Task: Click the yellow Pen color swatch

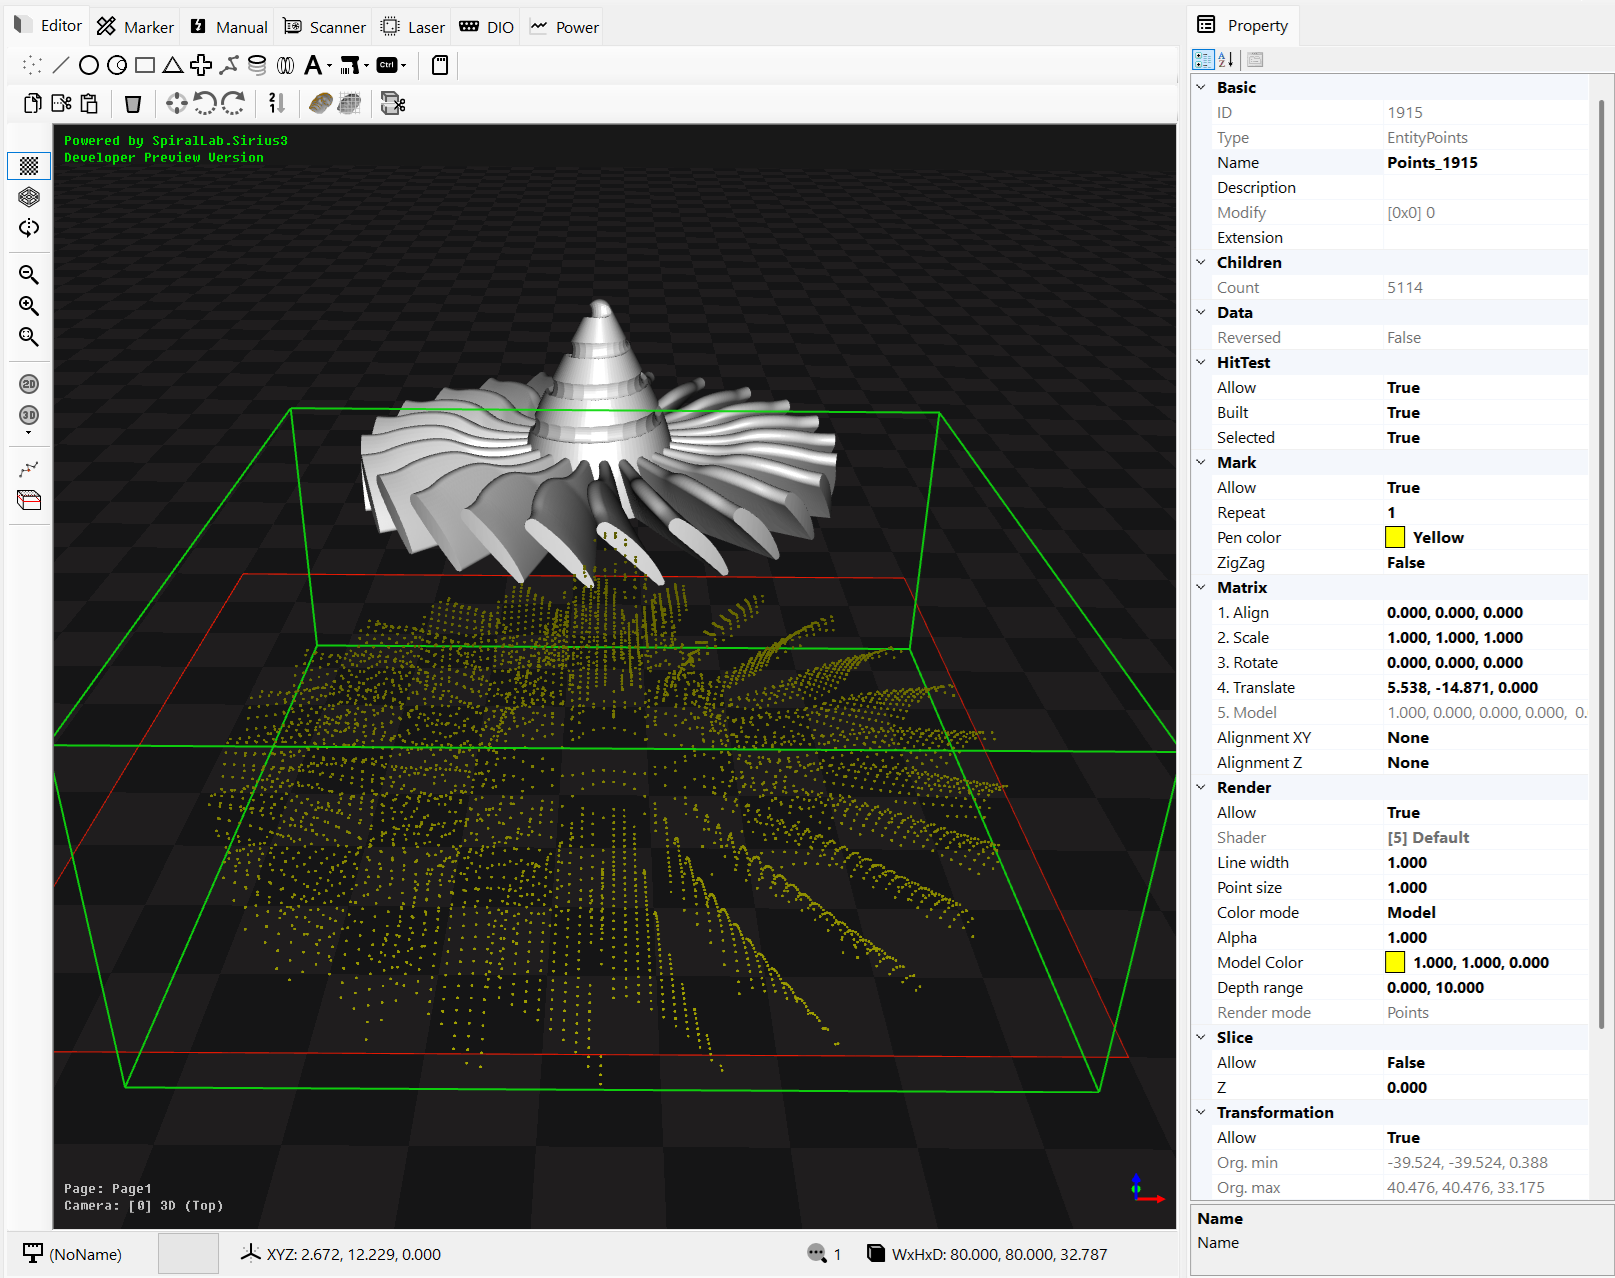Action: (x=1394, y=537)
